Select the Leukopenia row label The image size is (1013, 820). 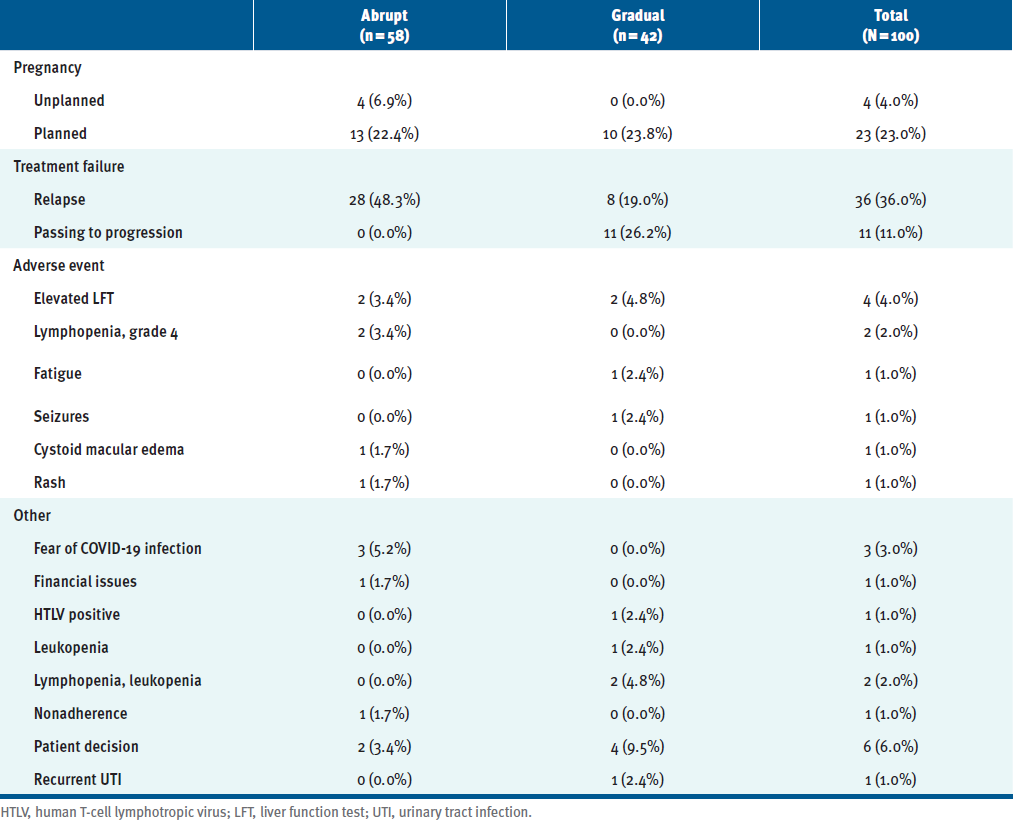tap(71, 647)
